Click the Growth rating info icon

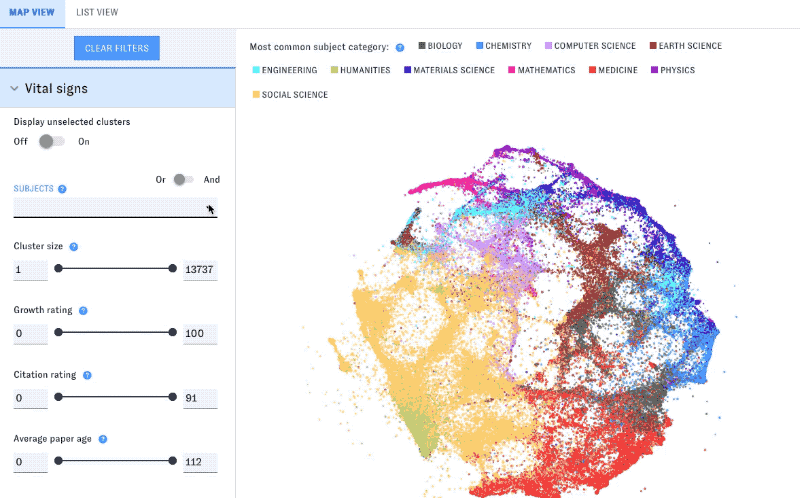[x=83, y=311]
